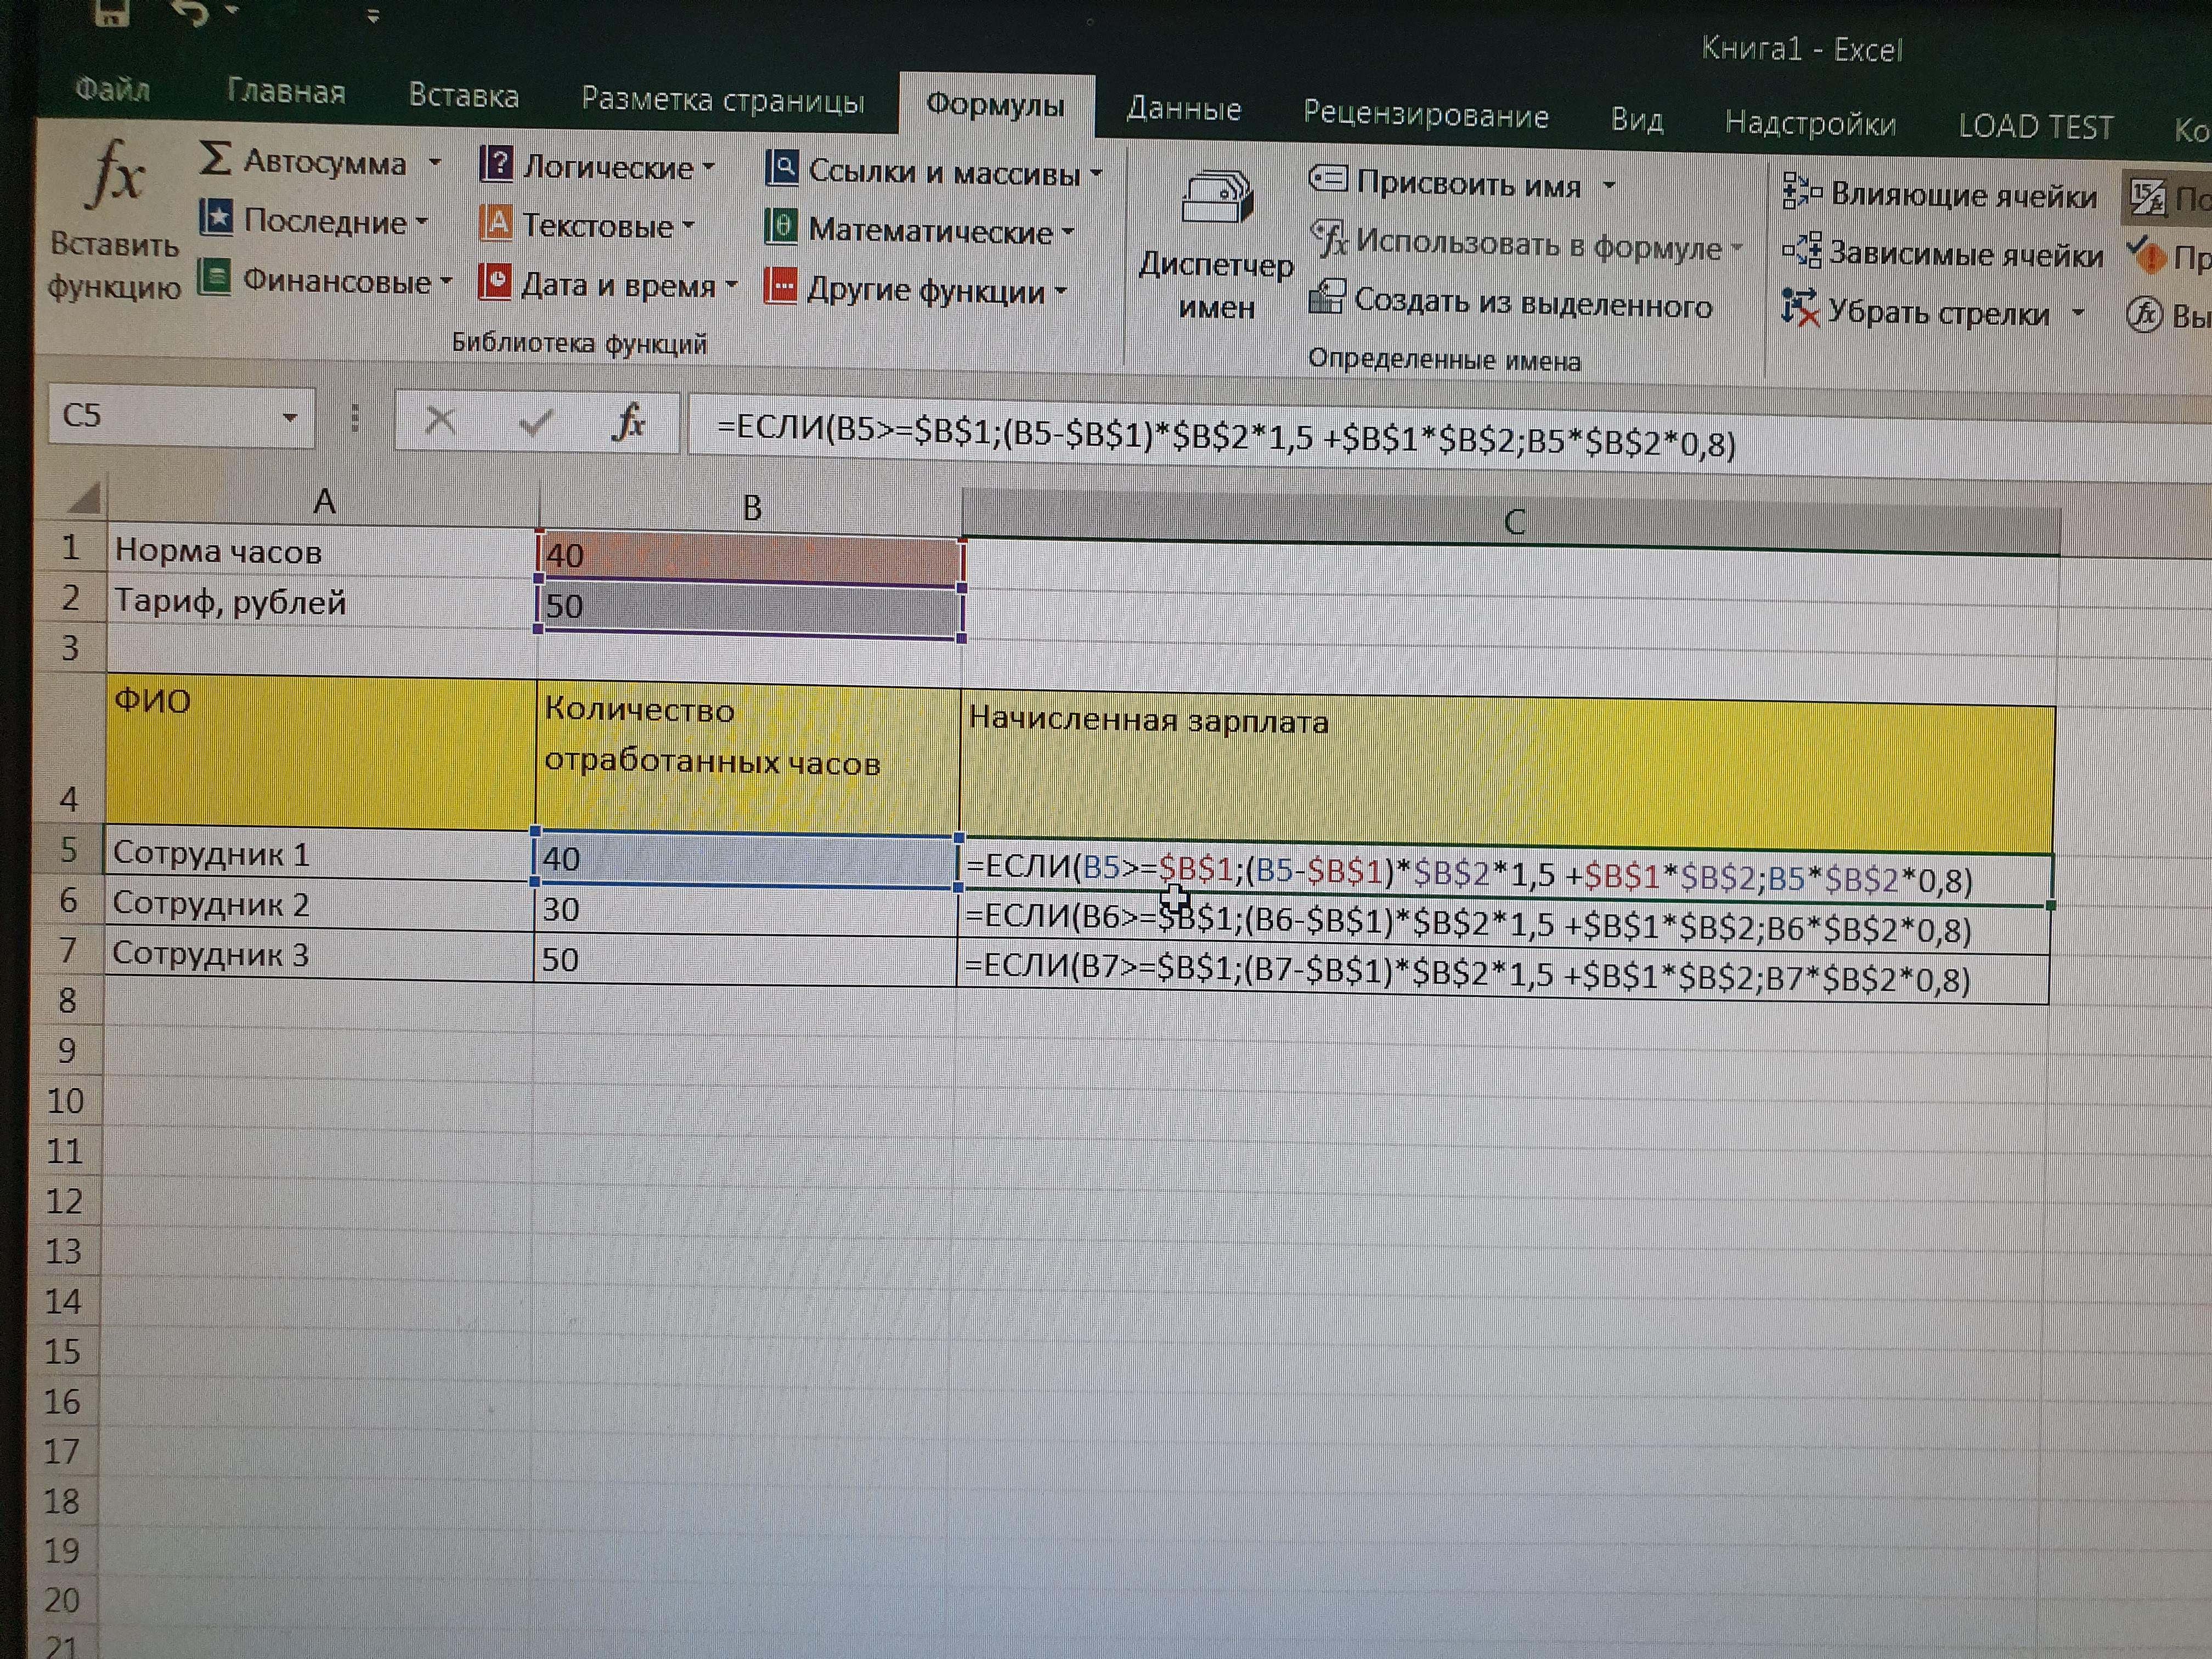Click the Insert Function fx ribbon icon
Image resolution: width=2212 pixels, height=1659 pixels.
tap(116, 176)
